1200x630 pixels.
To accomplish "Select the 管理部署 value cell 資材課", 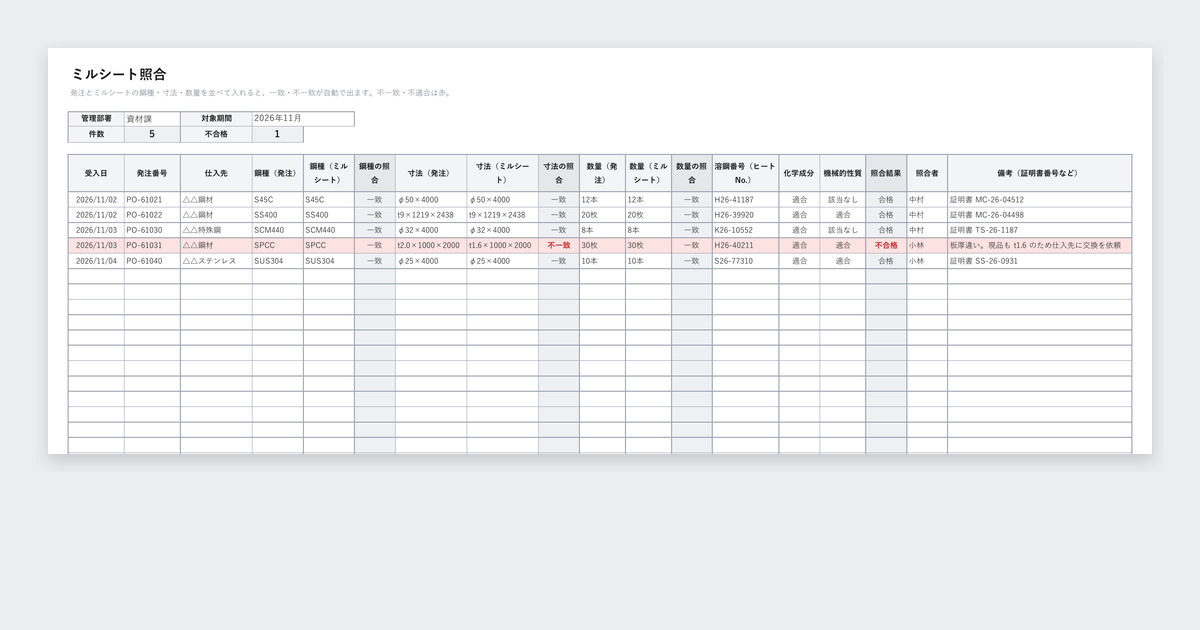I will click(x=152, y=118).
